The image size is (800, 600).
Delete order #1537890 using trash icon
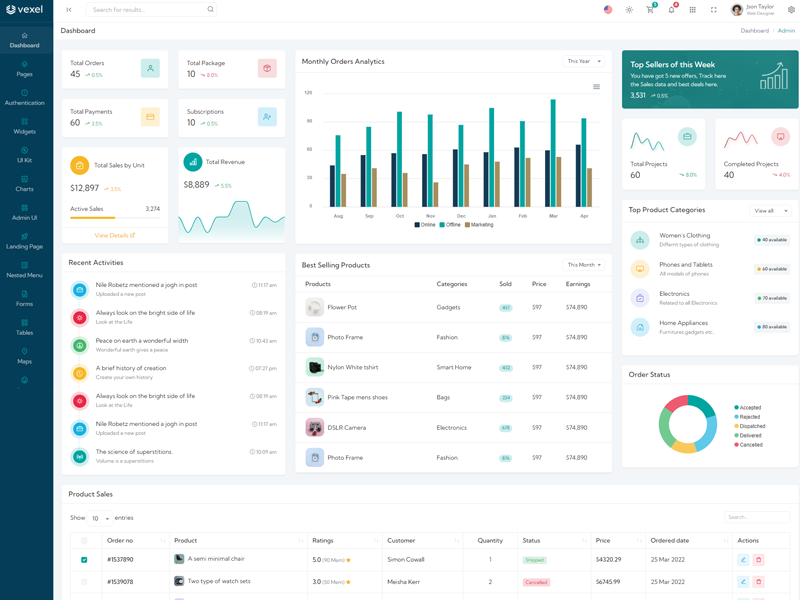pyautogui.click(x=758, y=560)
